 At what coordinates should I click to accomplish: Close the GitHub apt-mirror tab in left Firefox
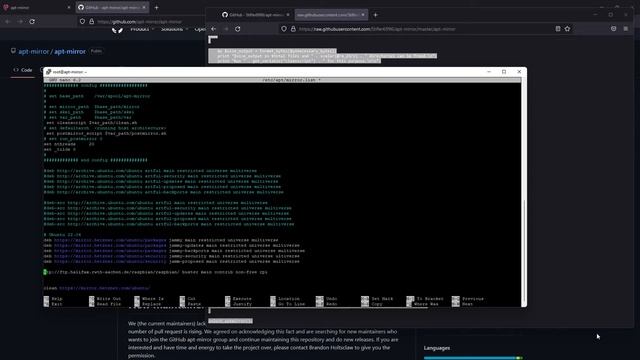tap(144, 7)
